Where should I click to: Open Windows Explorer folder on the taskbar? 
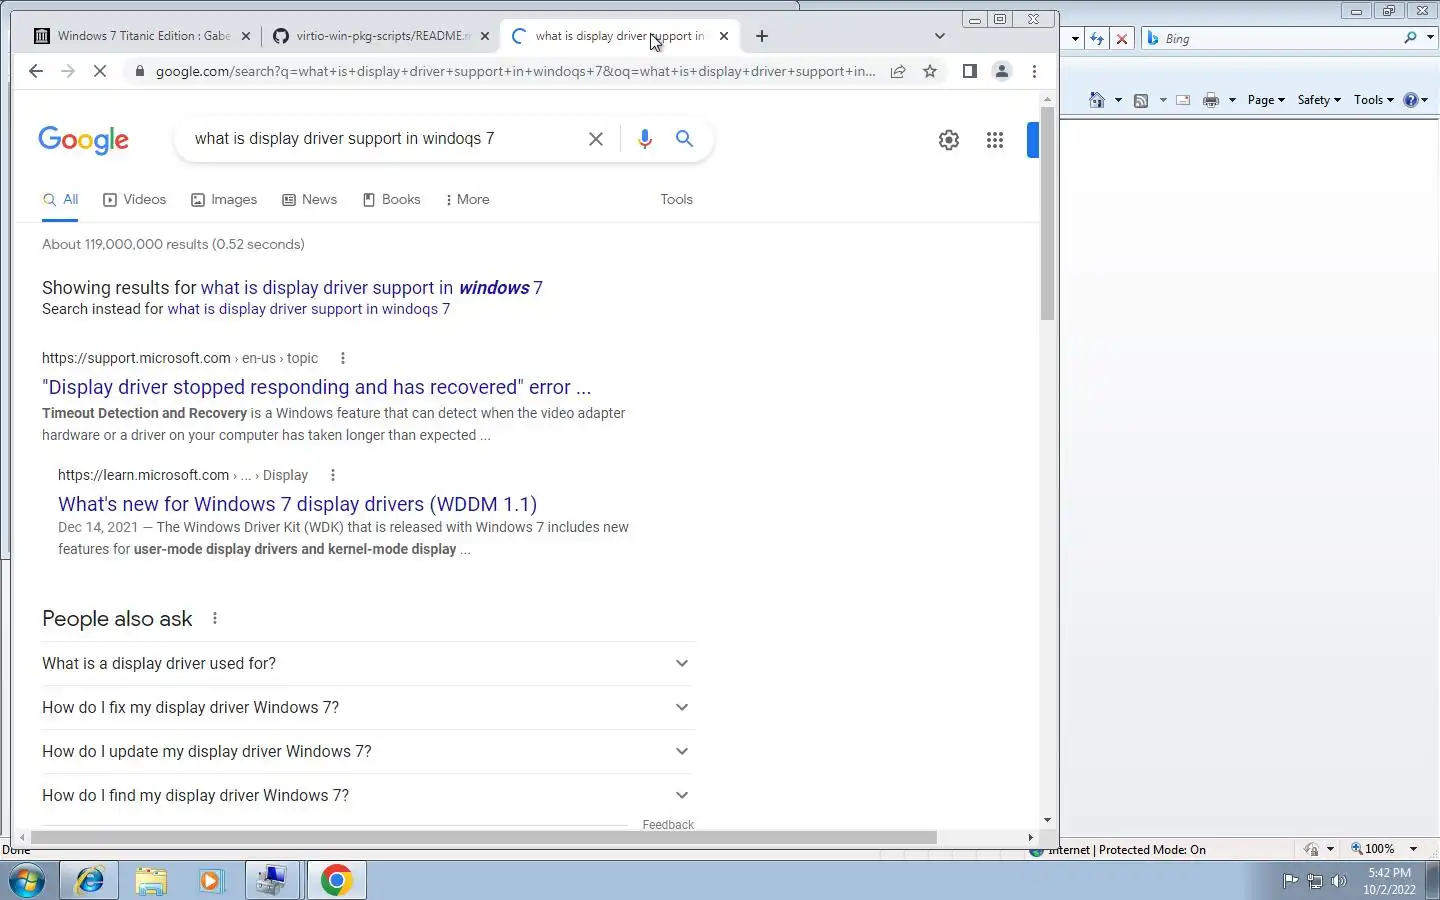[151, 880]
